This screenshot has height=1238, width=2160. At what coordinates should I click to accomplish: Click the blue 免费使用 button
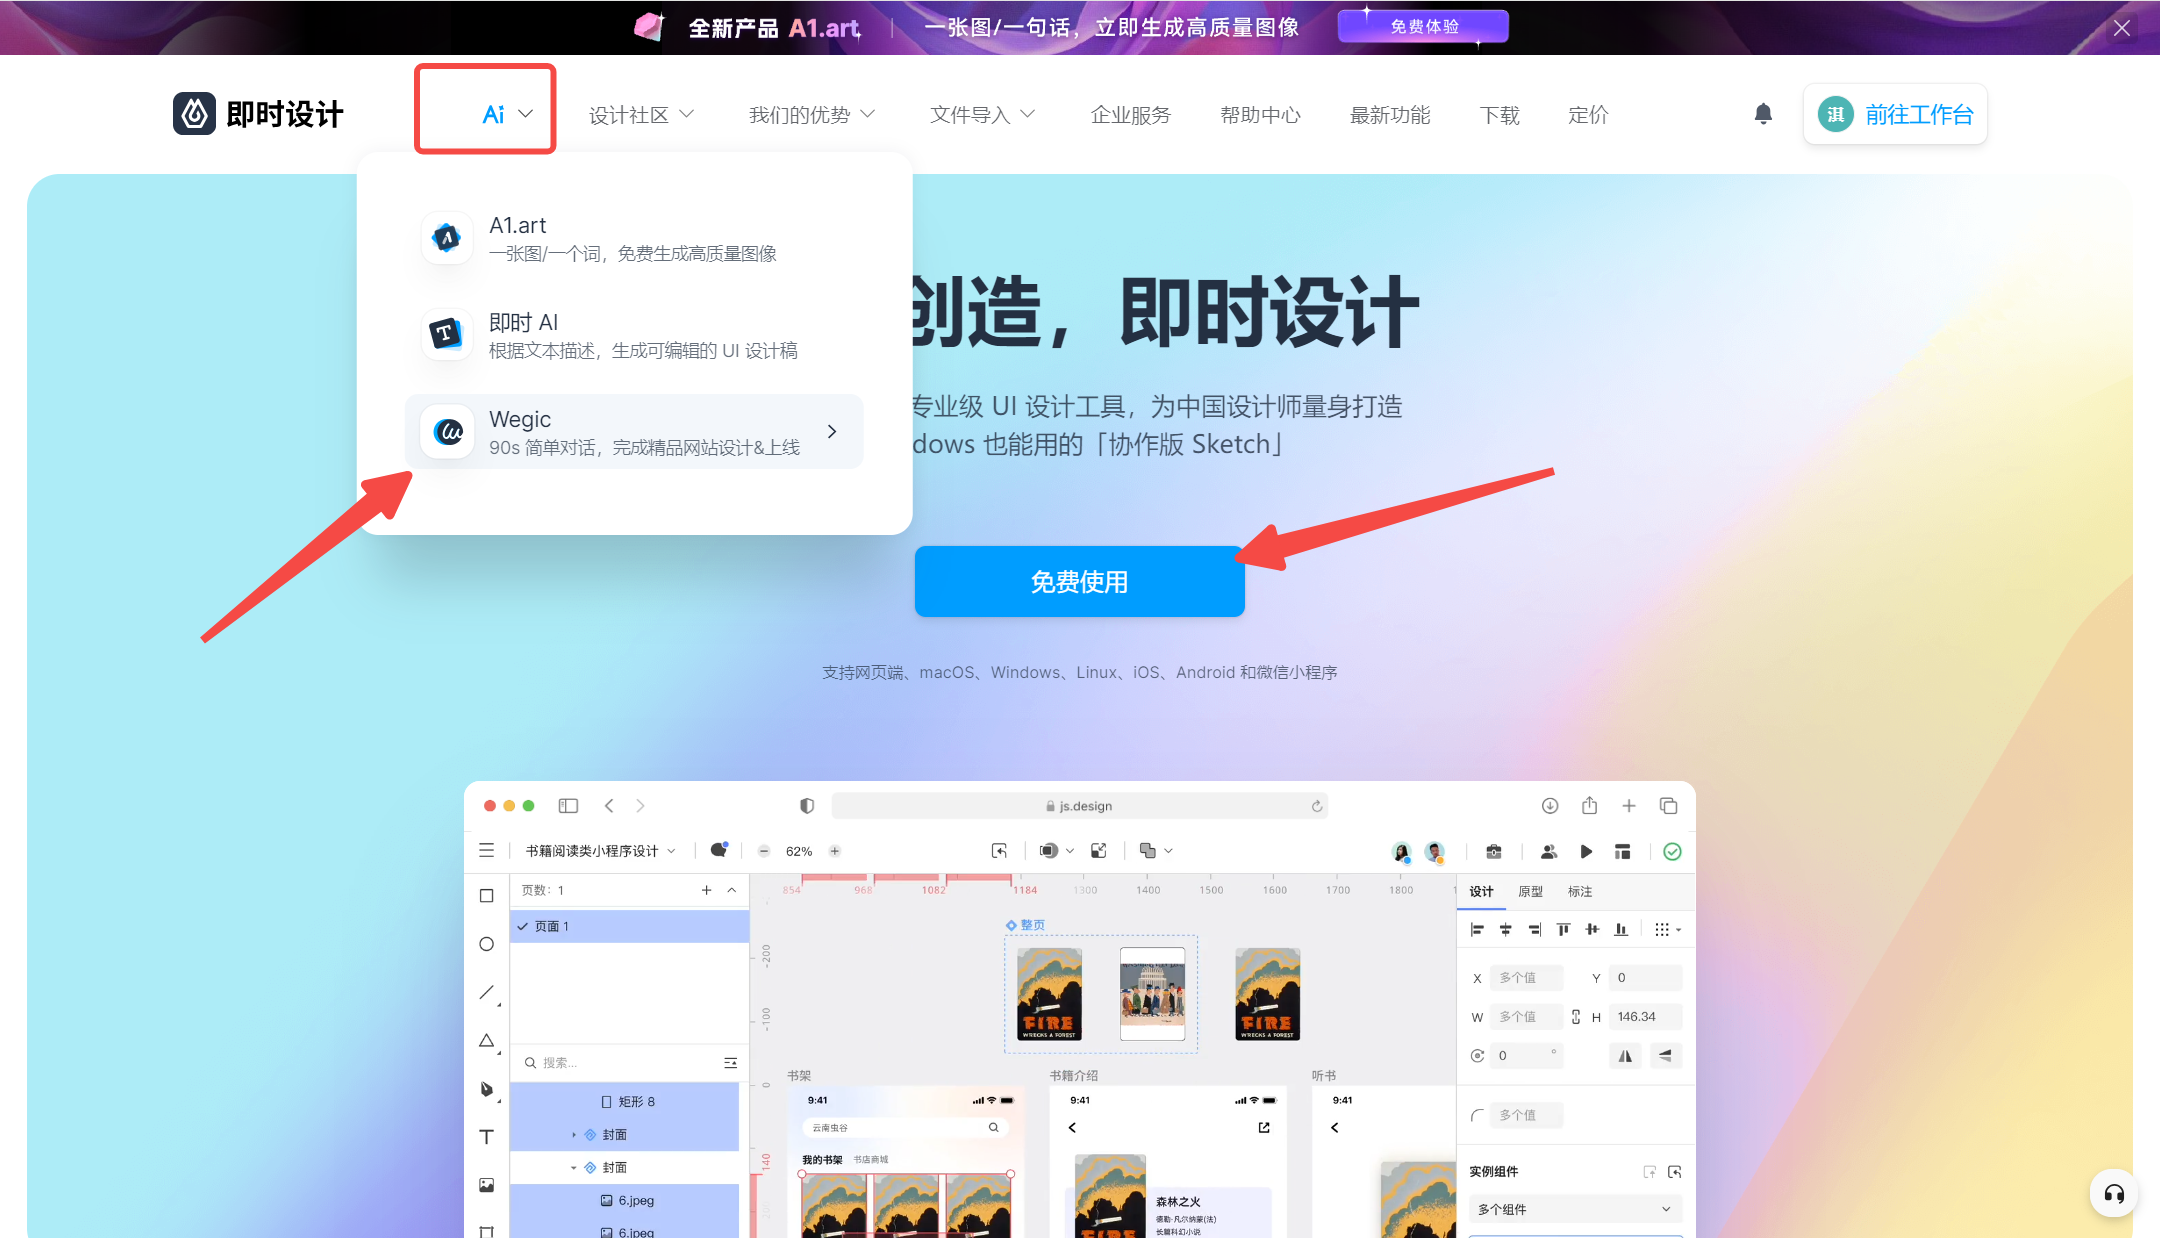pos(1079,581)
